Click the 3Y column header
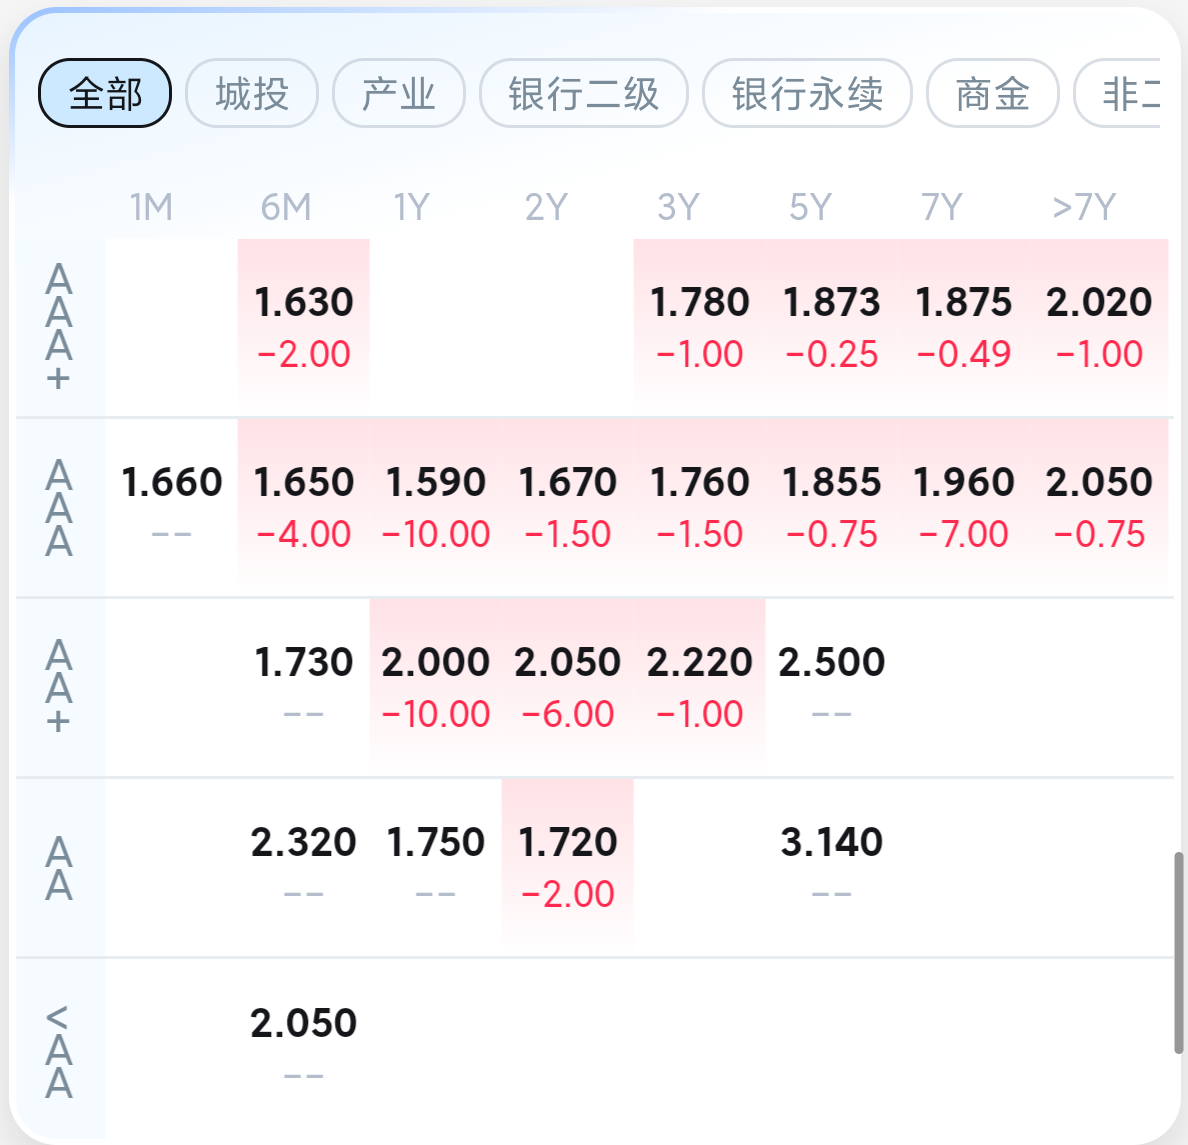1188x1145 pixels. pos(678,207)
